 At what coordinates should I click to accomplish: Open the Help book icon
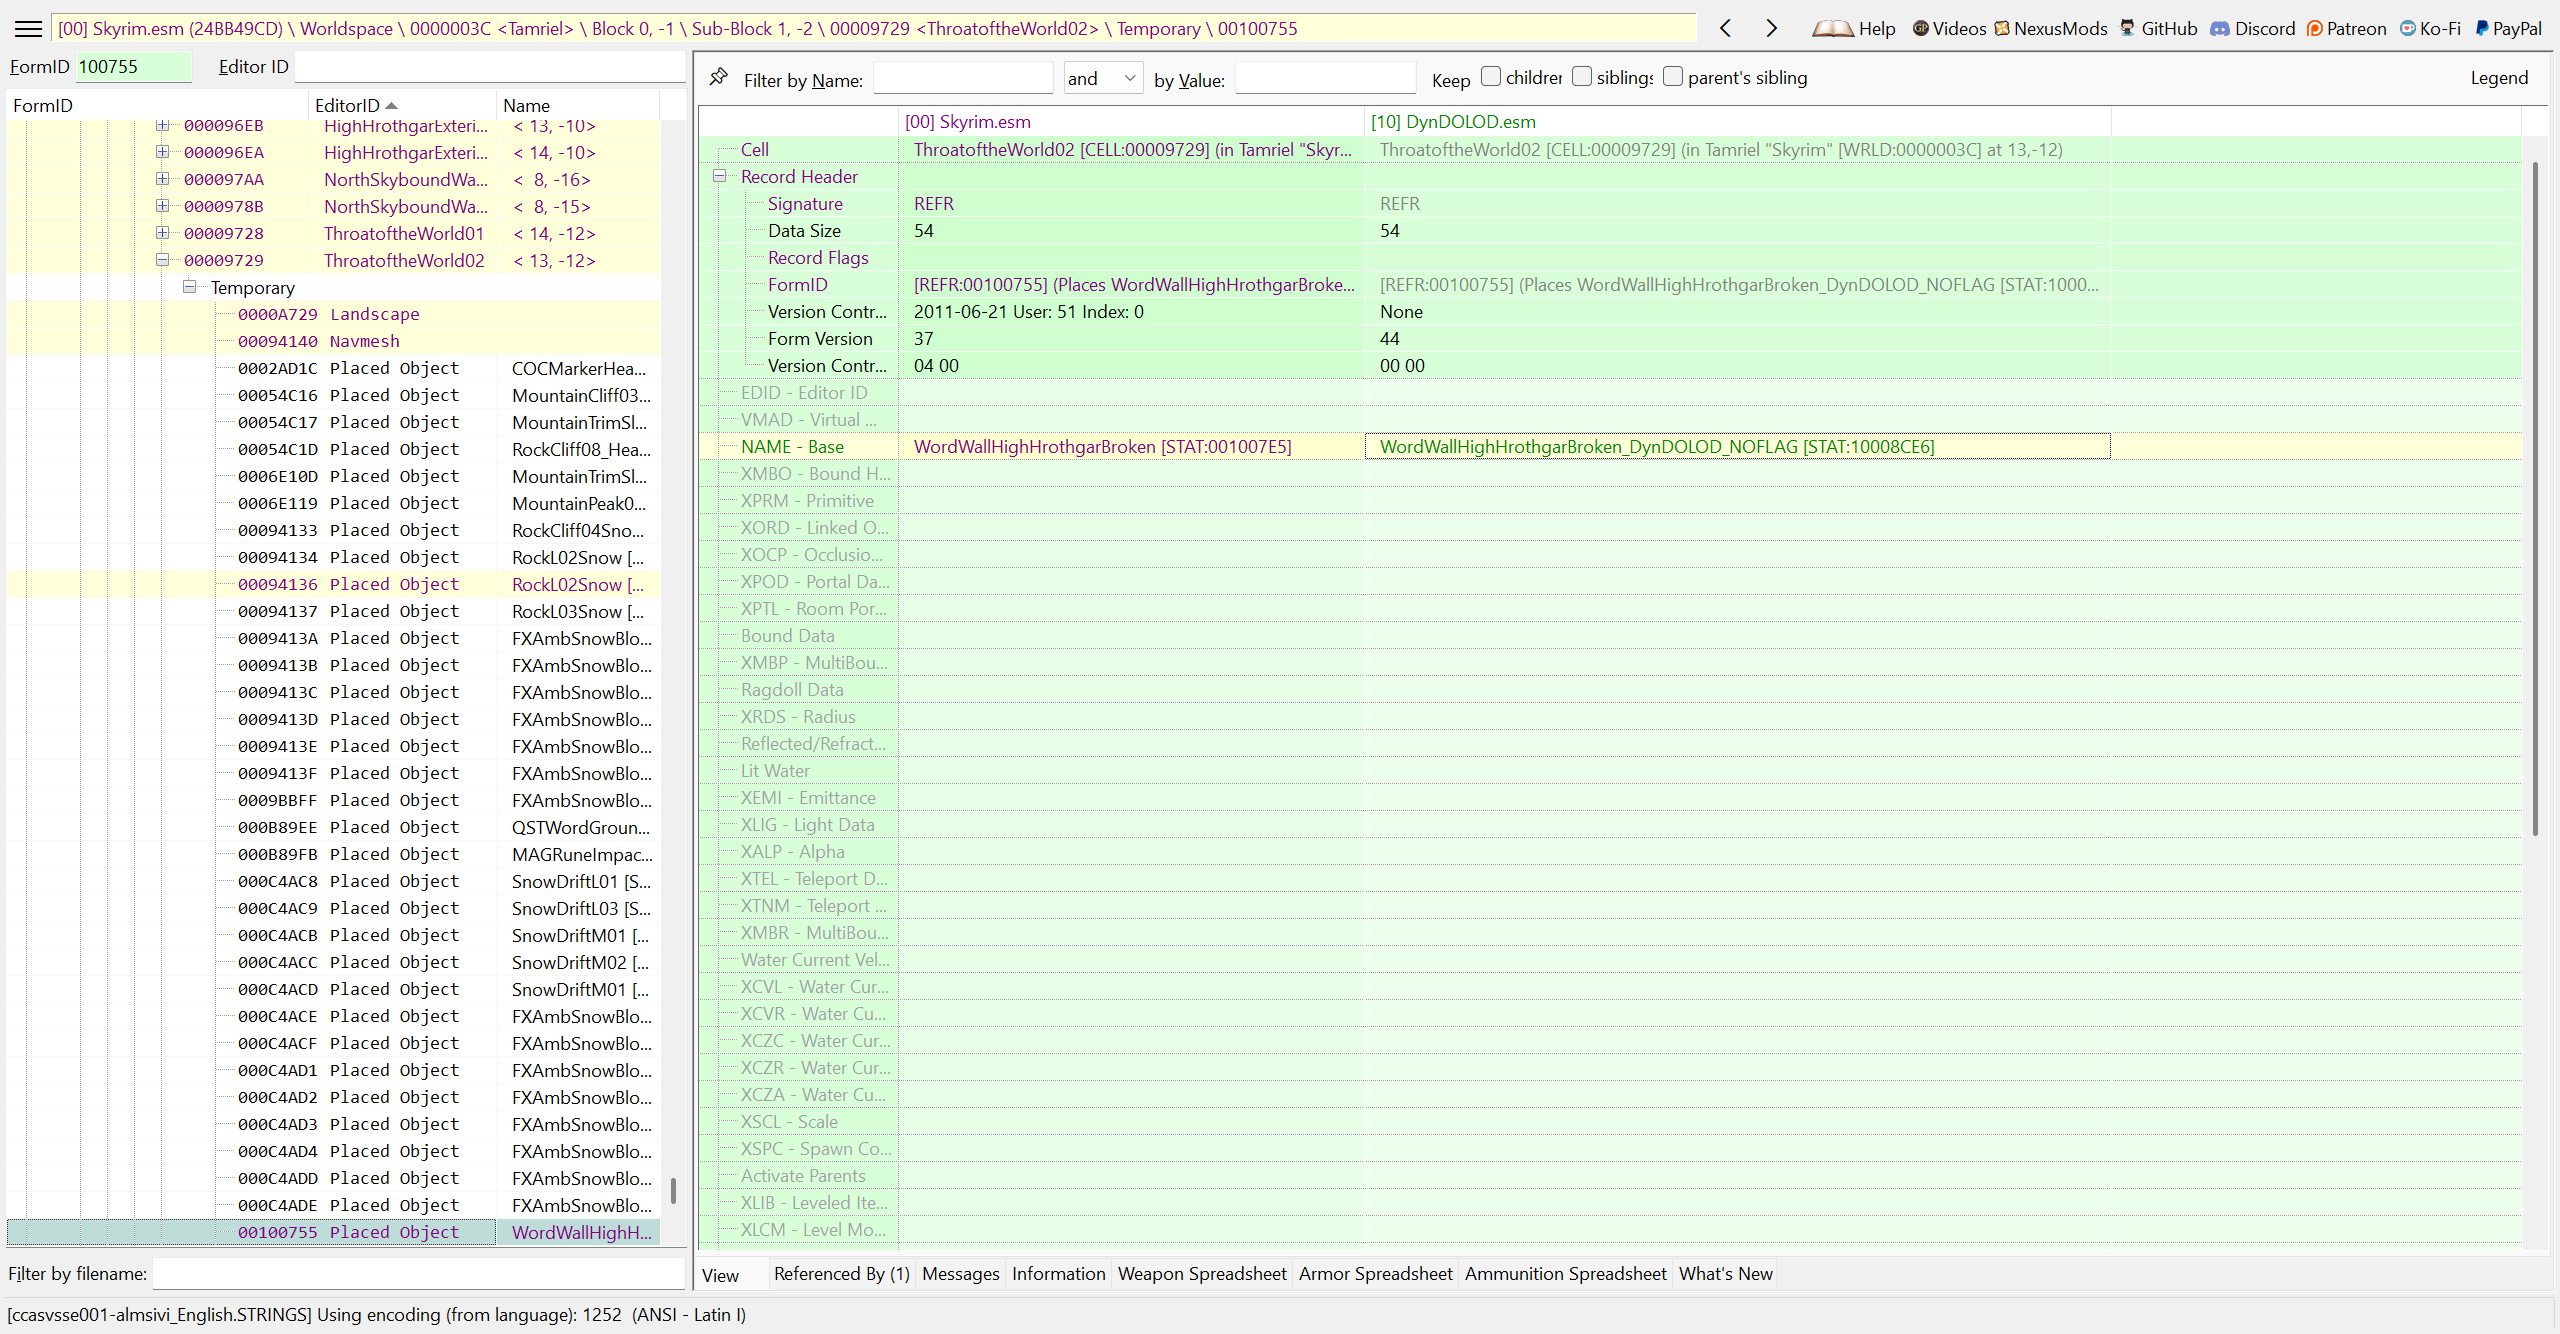[x=1833, y=28]
